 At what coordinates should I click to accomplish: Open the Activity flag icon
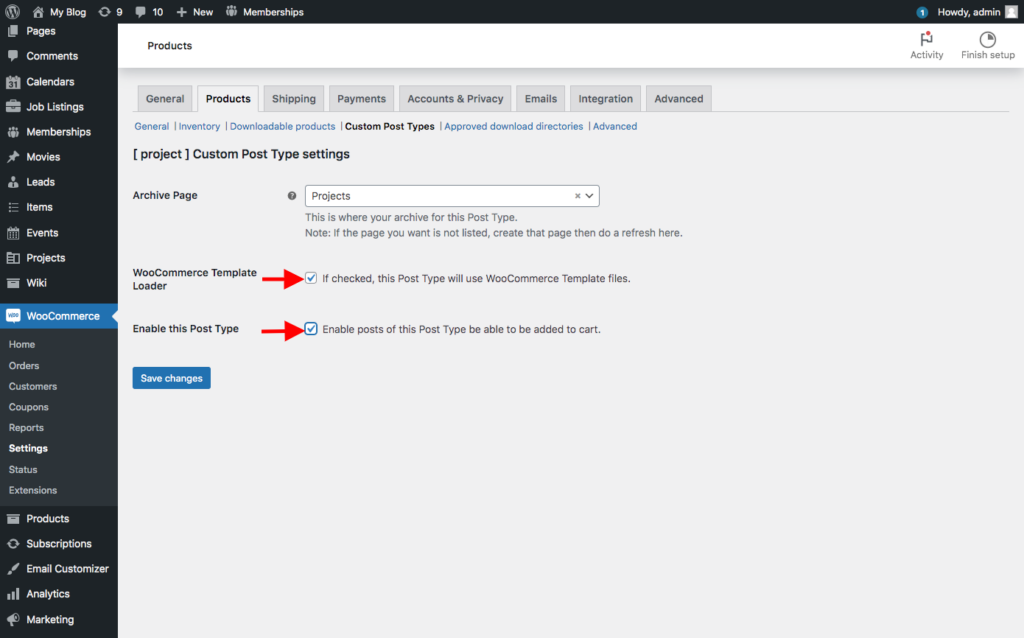926,39
